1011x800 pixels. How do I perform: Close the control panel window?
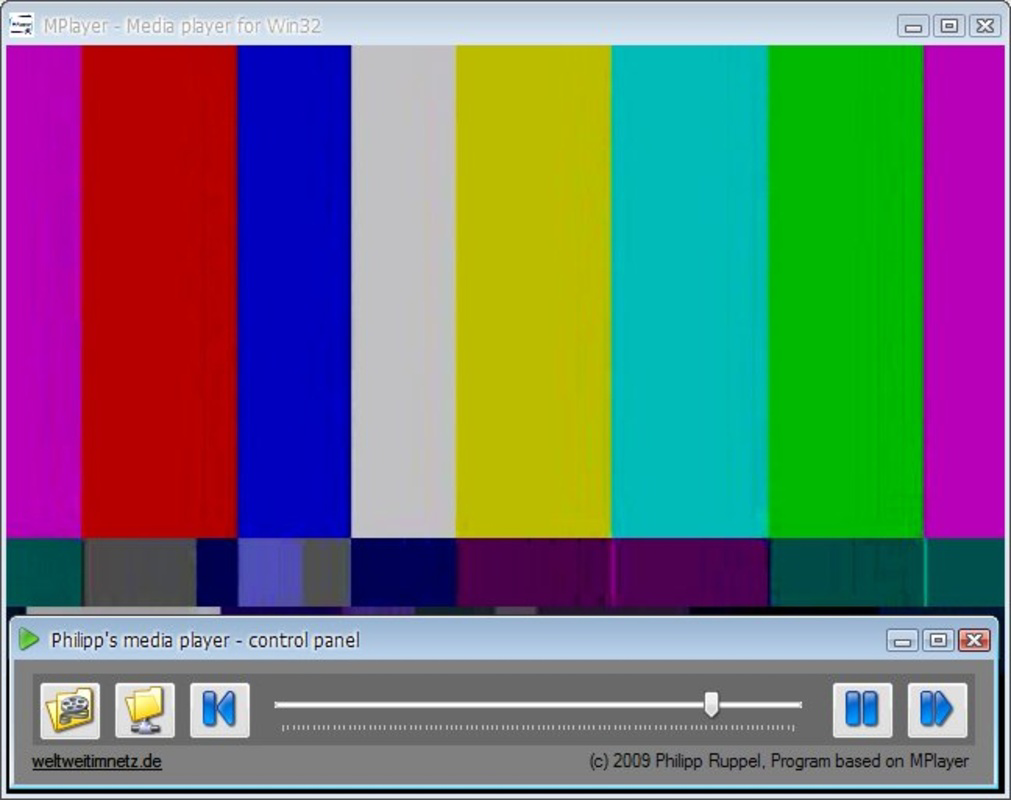click(x=974, y=641)
